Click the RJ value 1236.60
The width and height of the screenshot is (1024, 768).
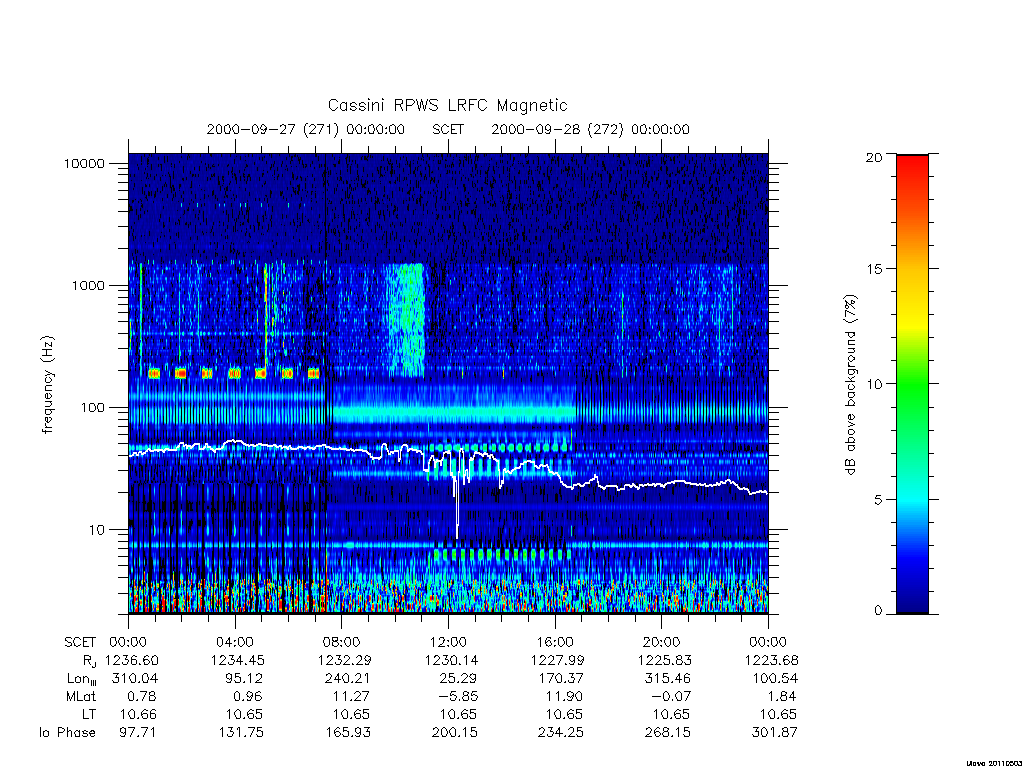[x=132, y=660]
